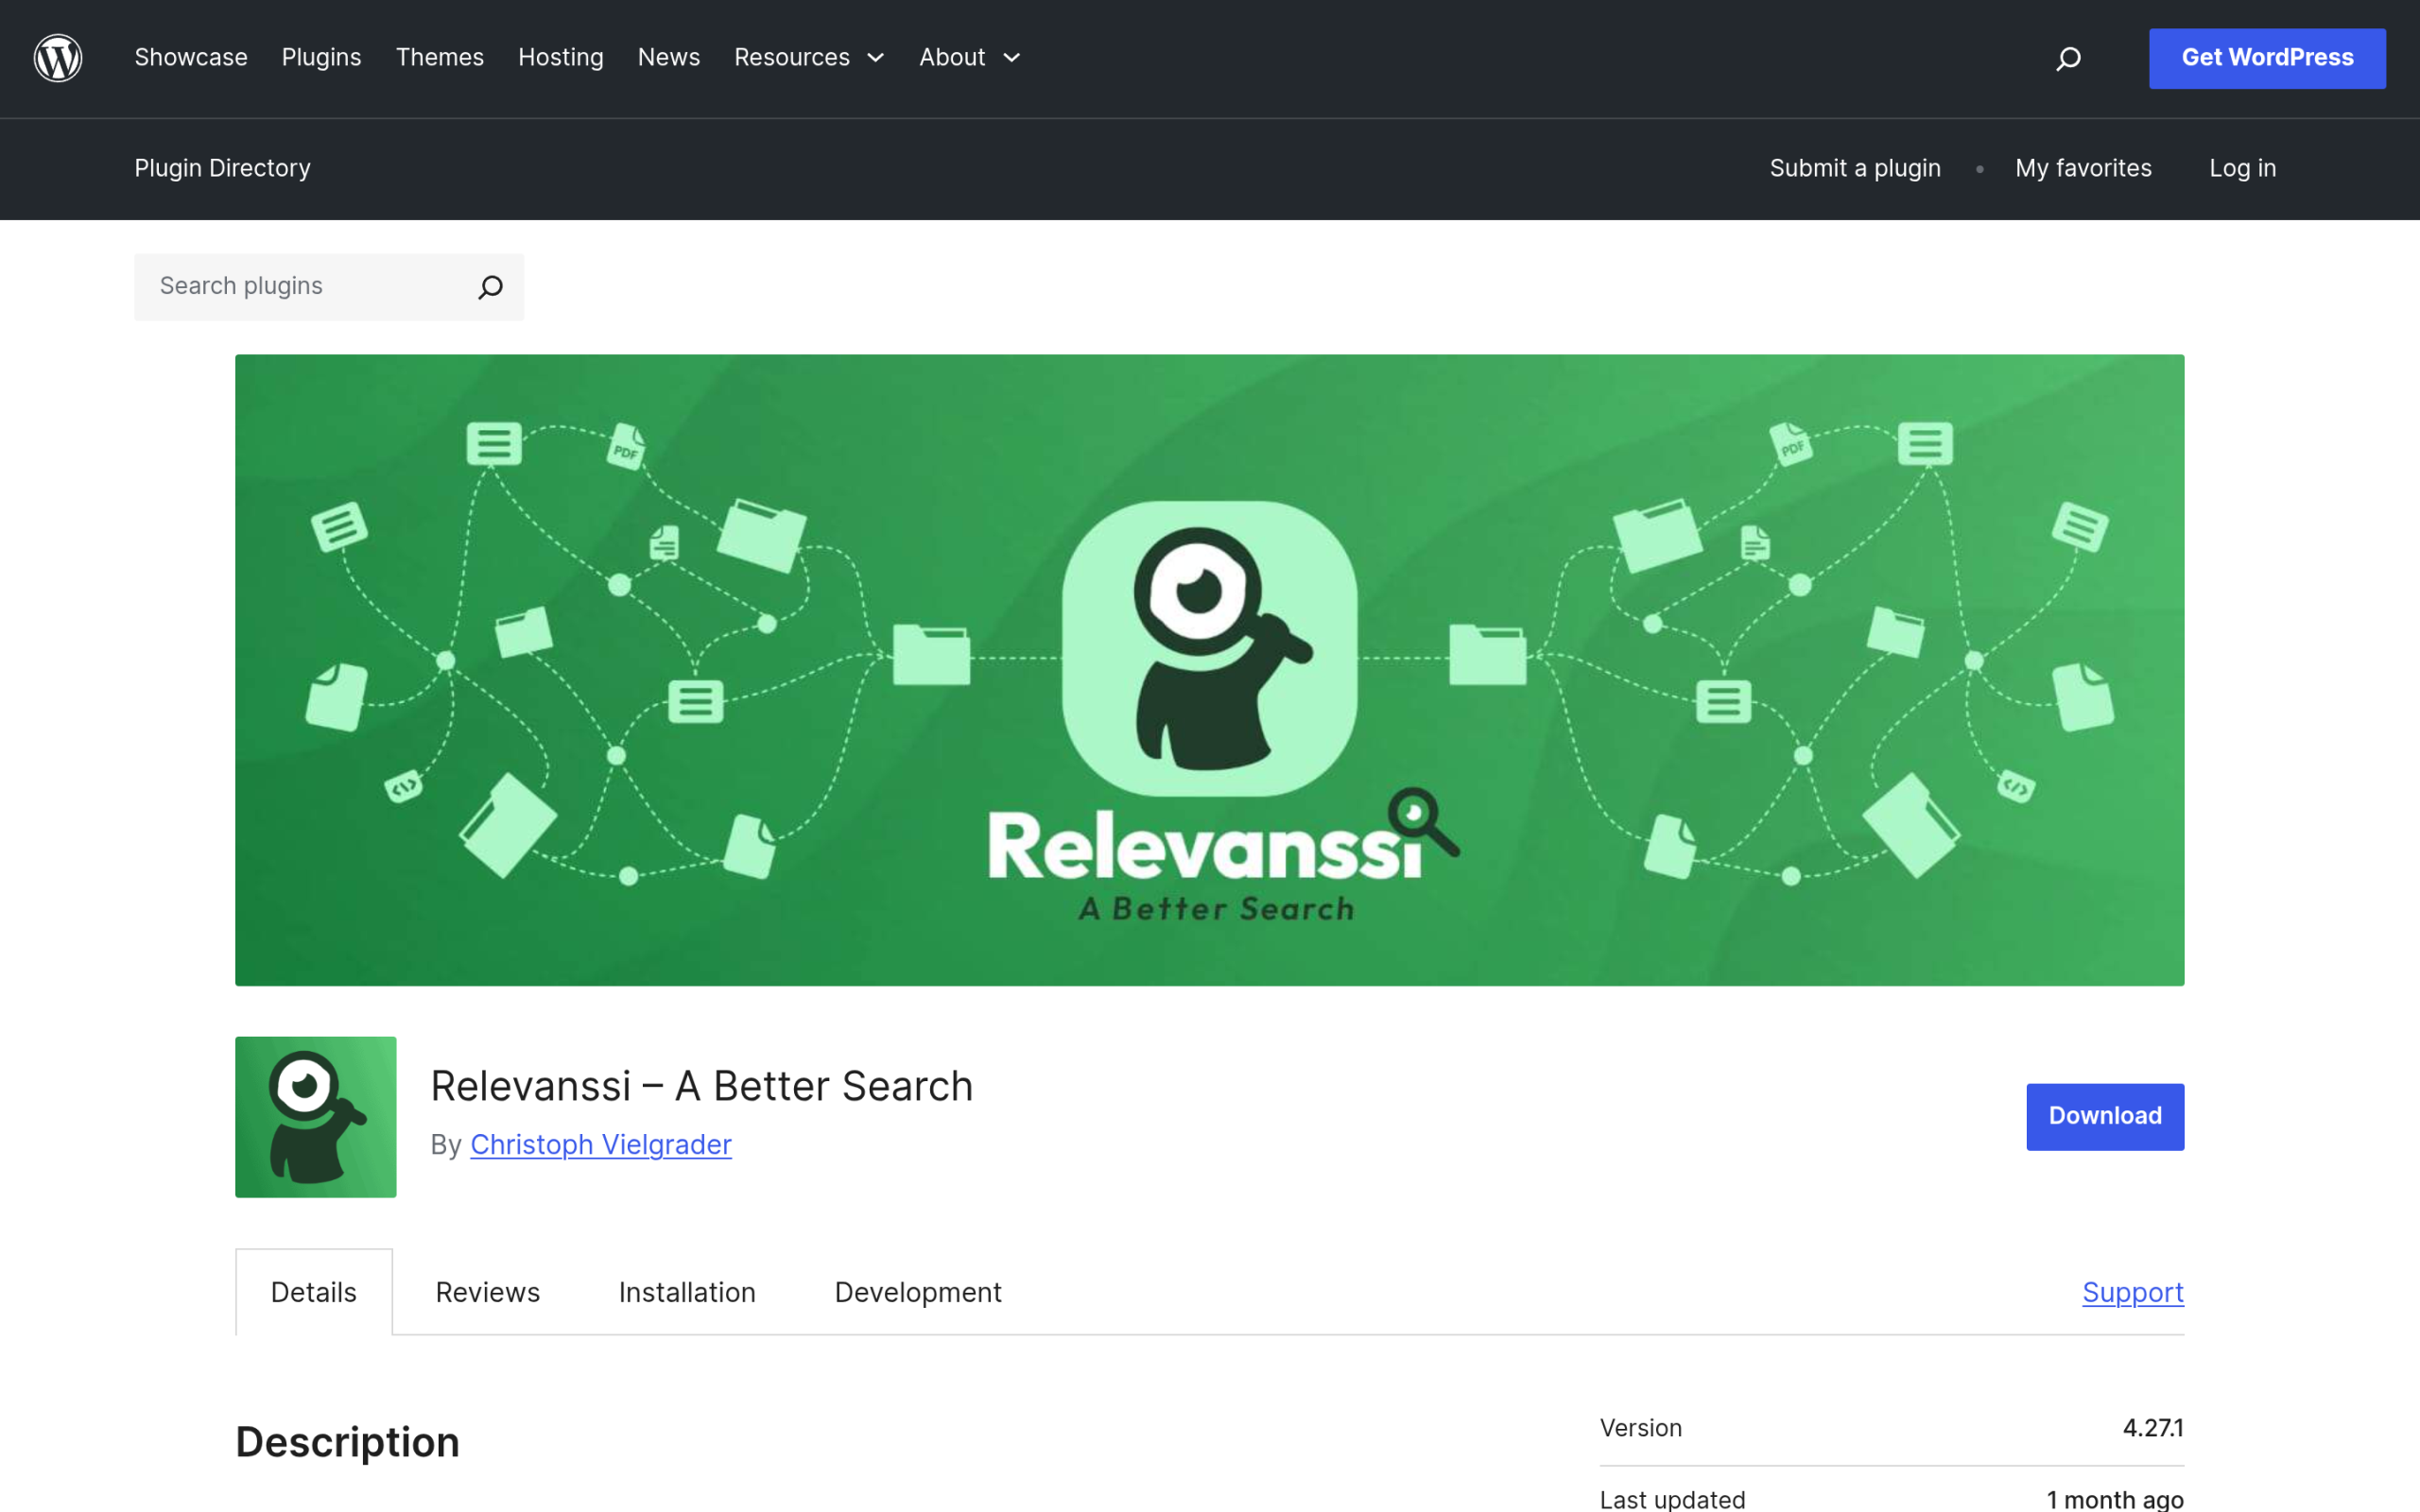The width and height of the screenshot is (2420, 1512).
Task: Open the header search magnifier icon
Action: click(x=2068, y=59)
